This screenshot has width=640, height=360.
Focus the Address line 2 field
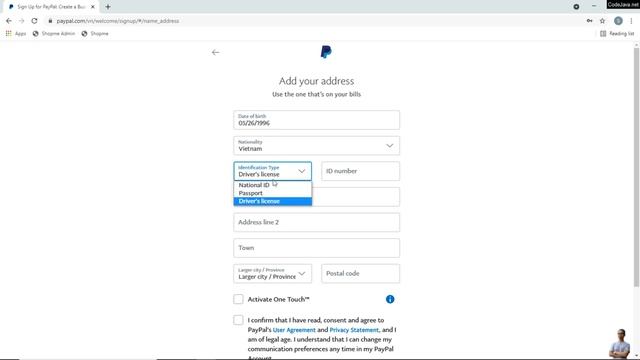[316, 222]
